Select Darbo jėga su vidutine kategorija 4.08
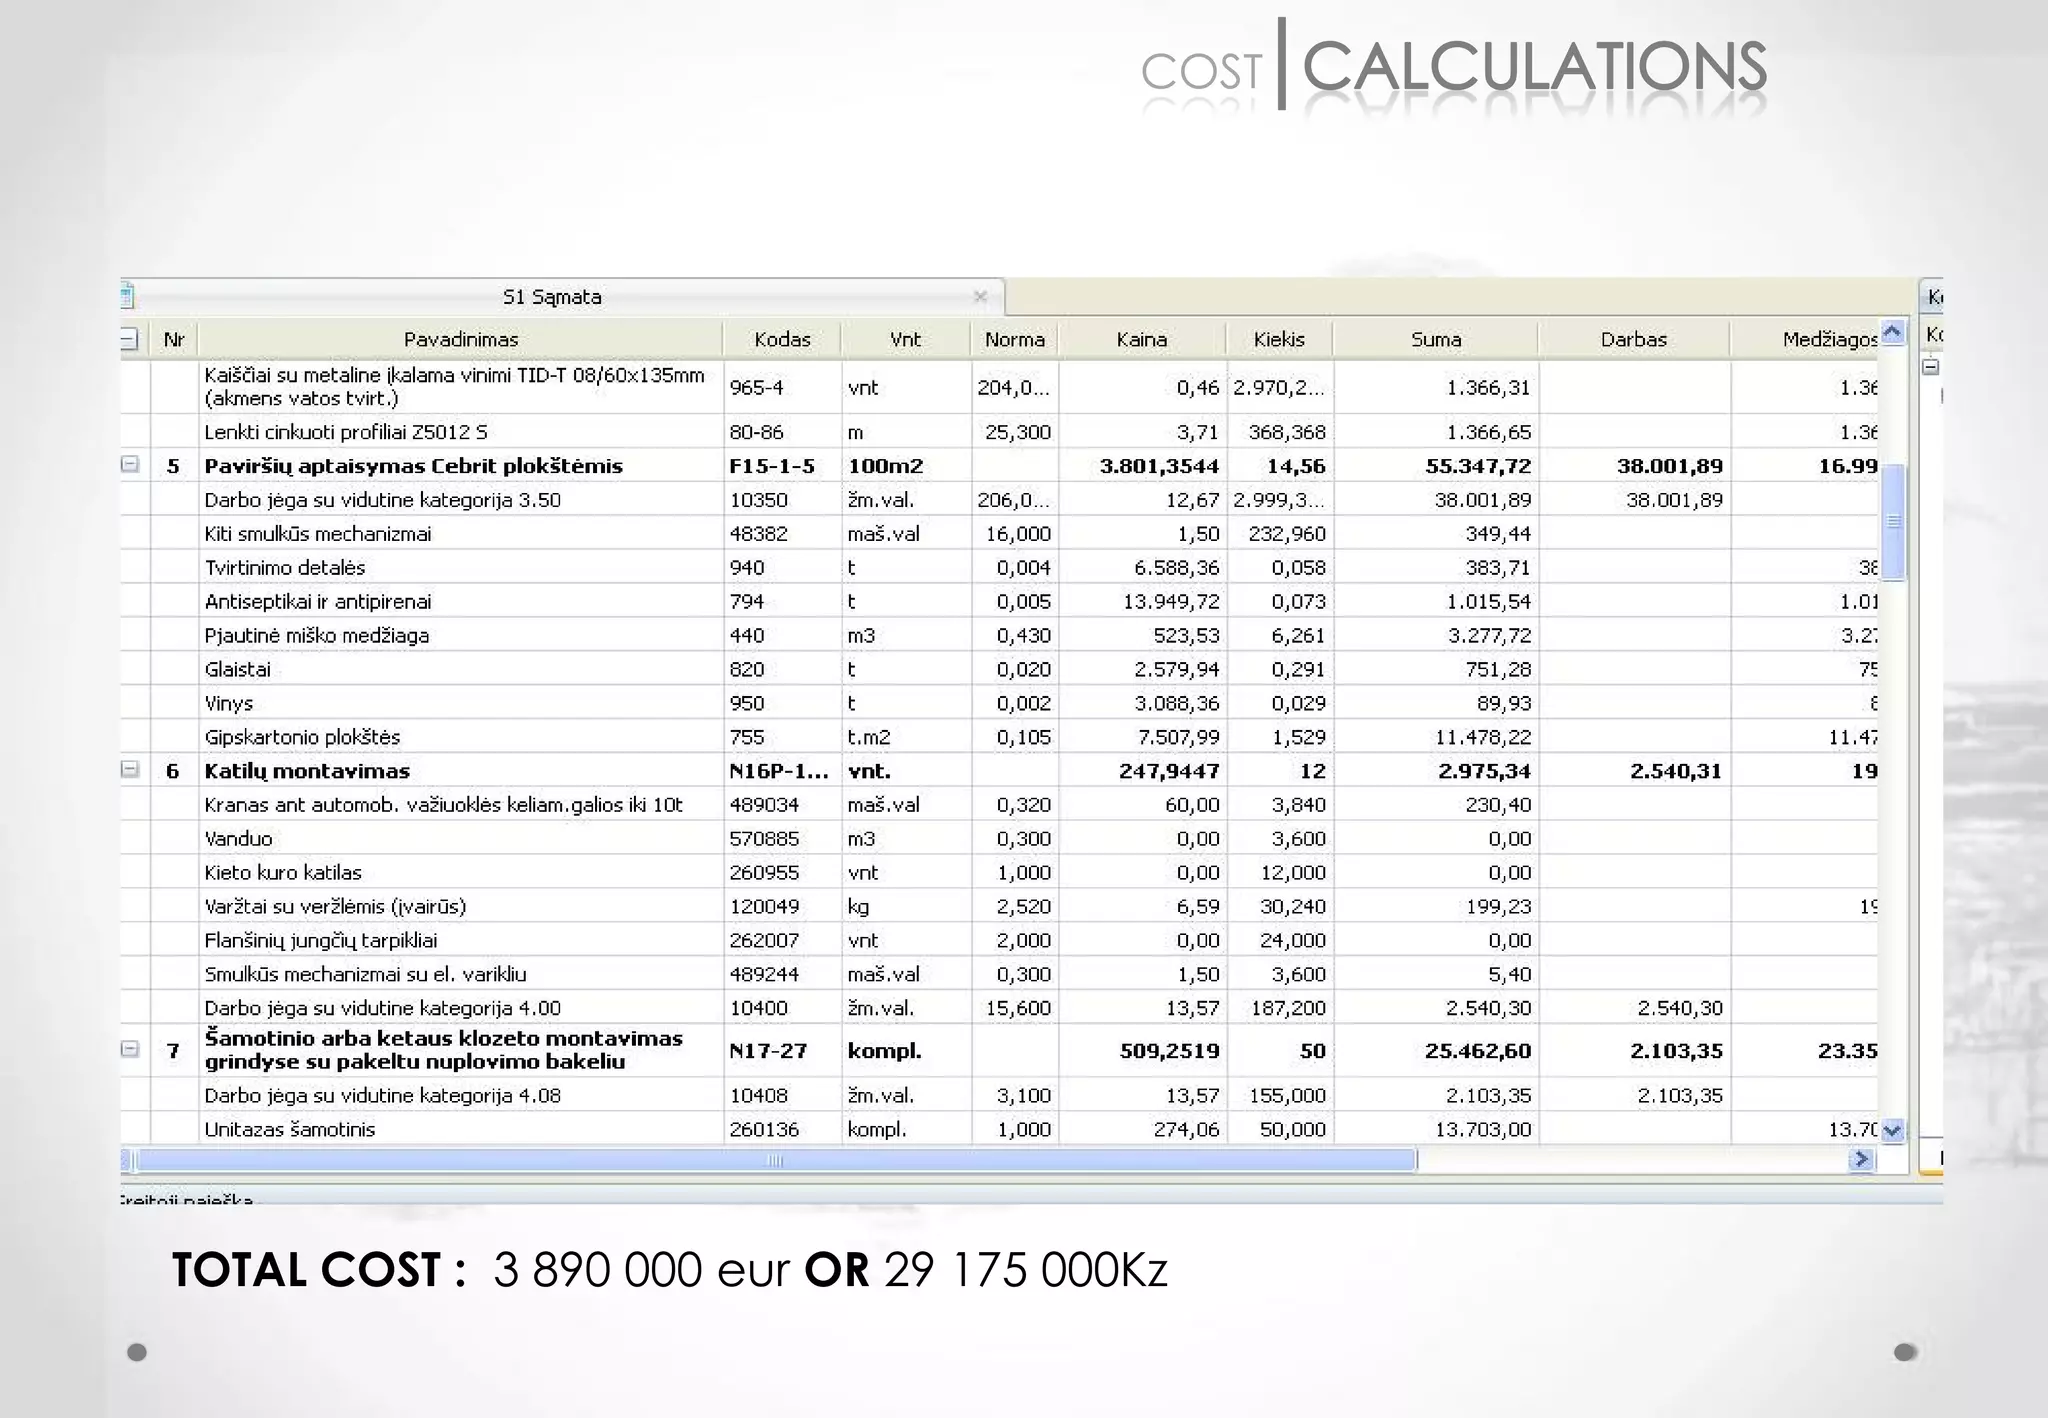The height and width of the screenshot is (1418, 2048). 1000,1096
